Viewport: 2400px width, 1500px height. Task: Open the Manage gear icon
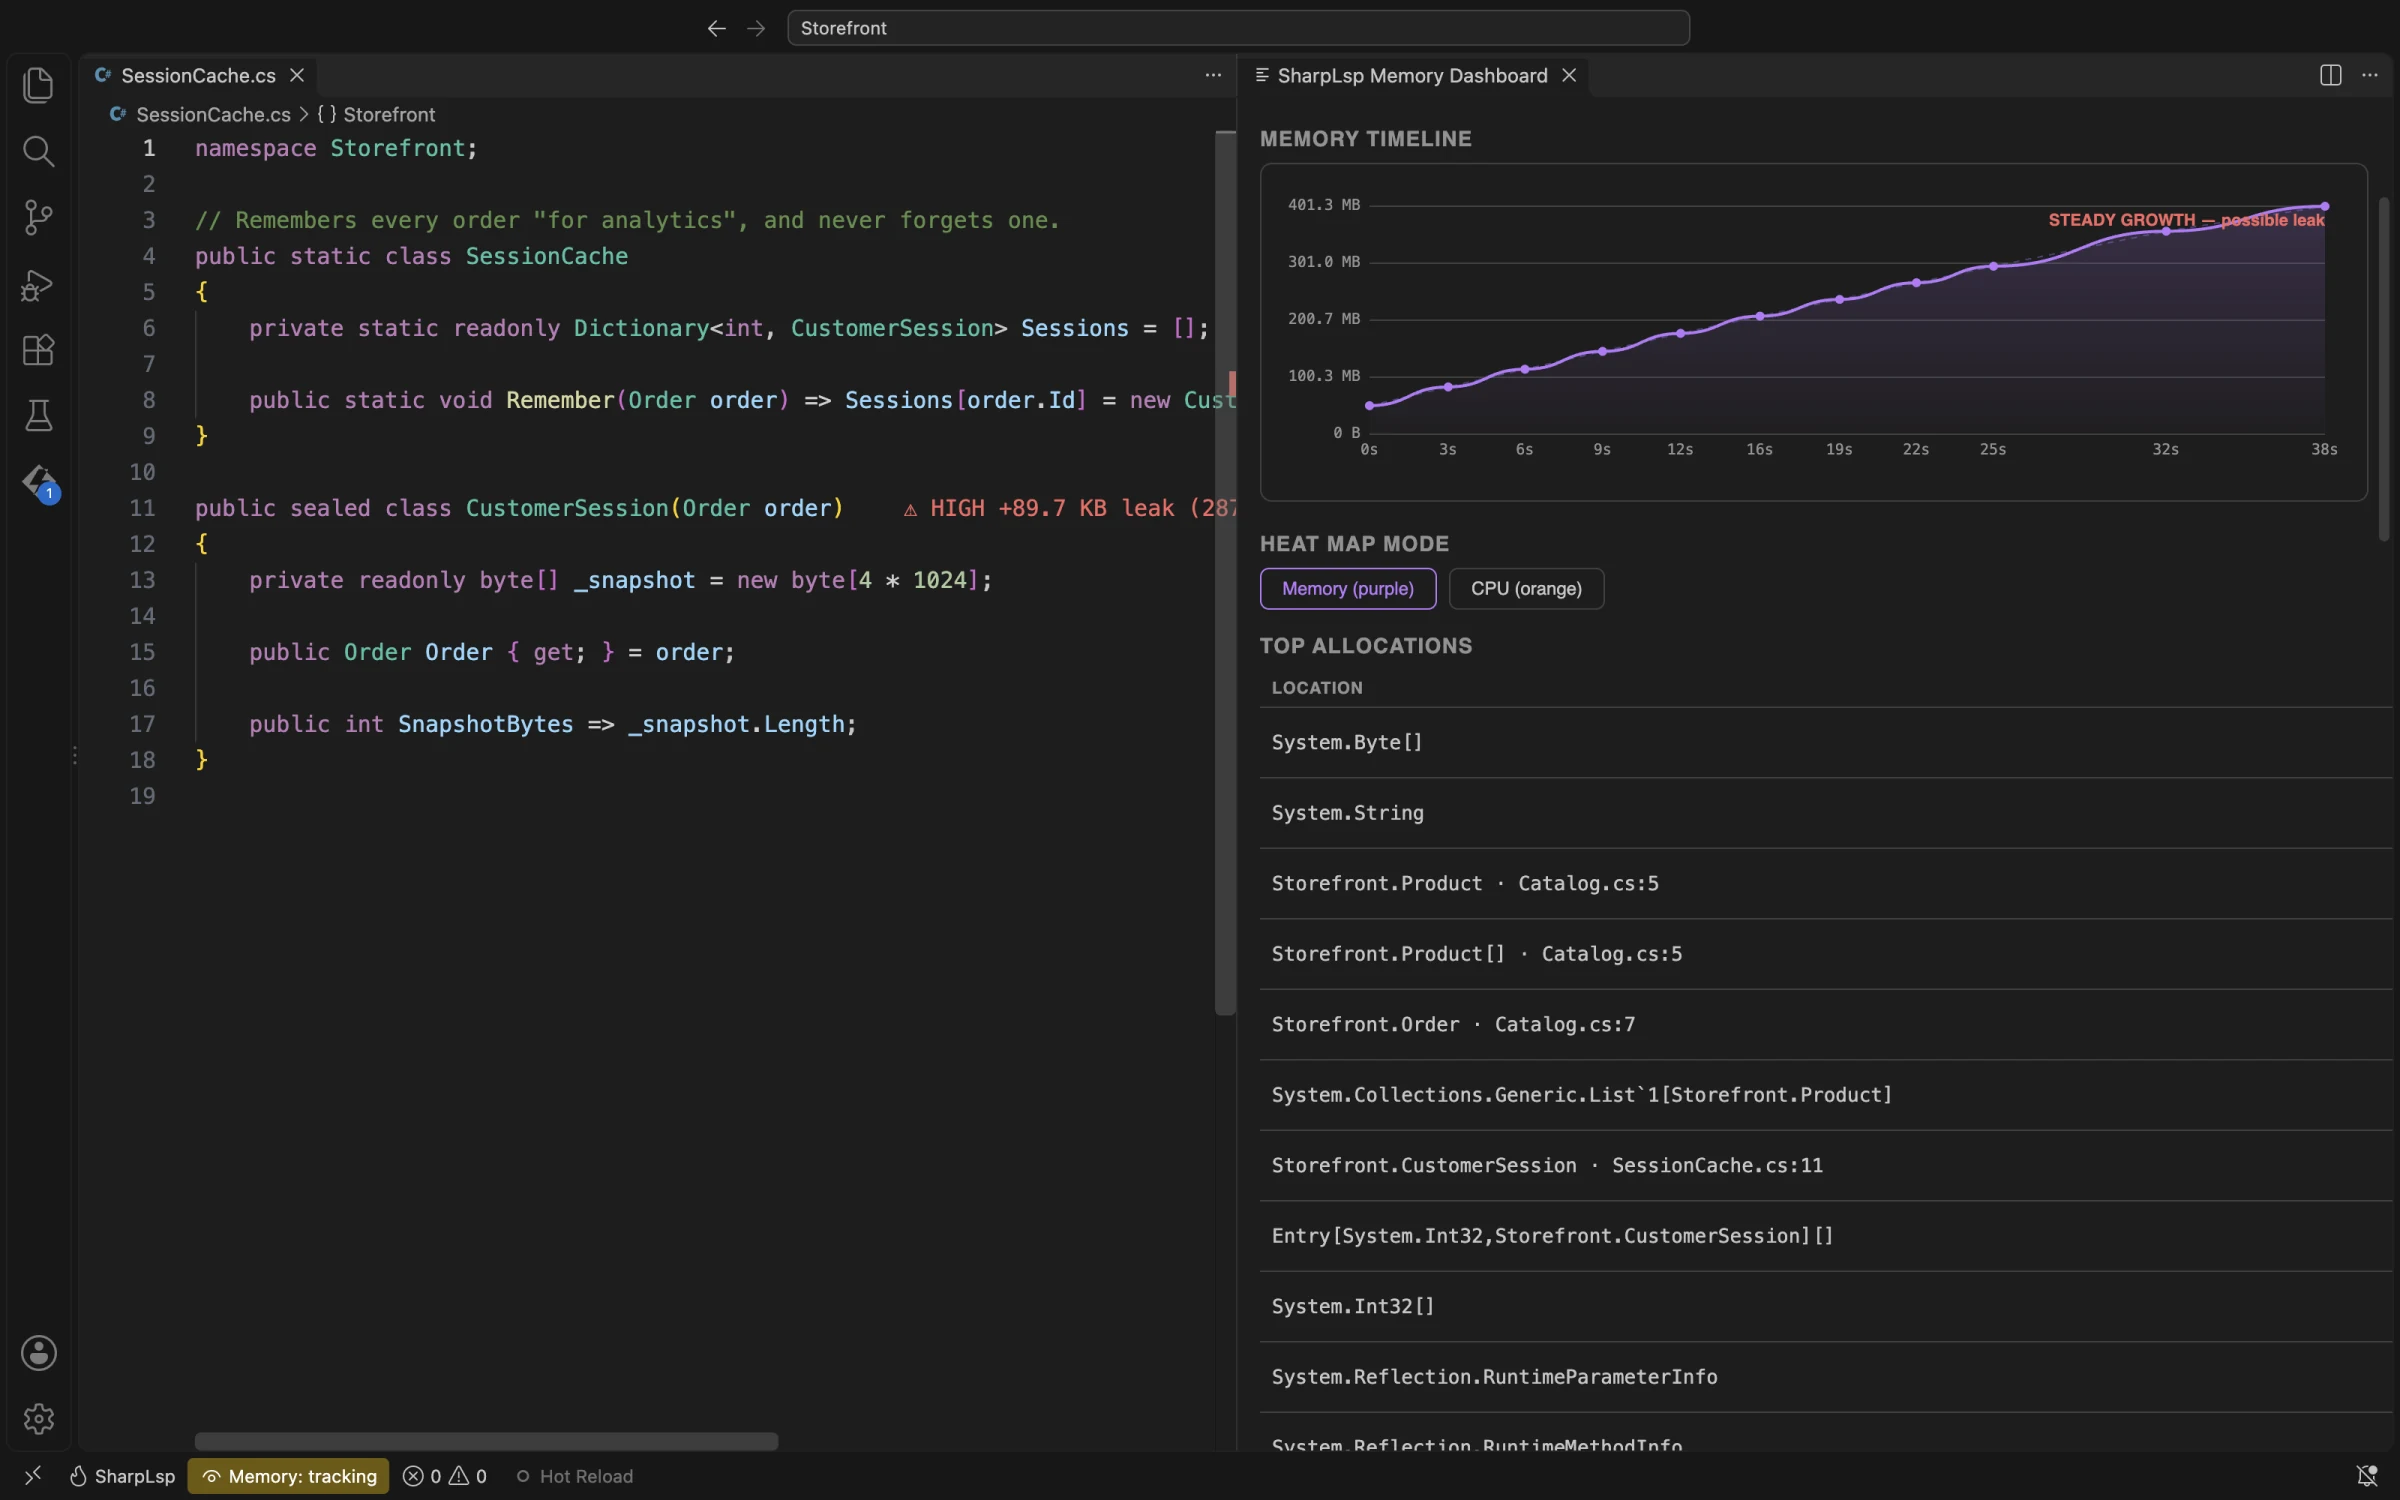coord(38,1419)
